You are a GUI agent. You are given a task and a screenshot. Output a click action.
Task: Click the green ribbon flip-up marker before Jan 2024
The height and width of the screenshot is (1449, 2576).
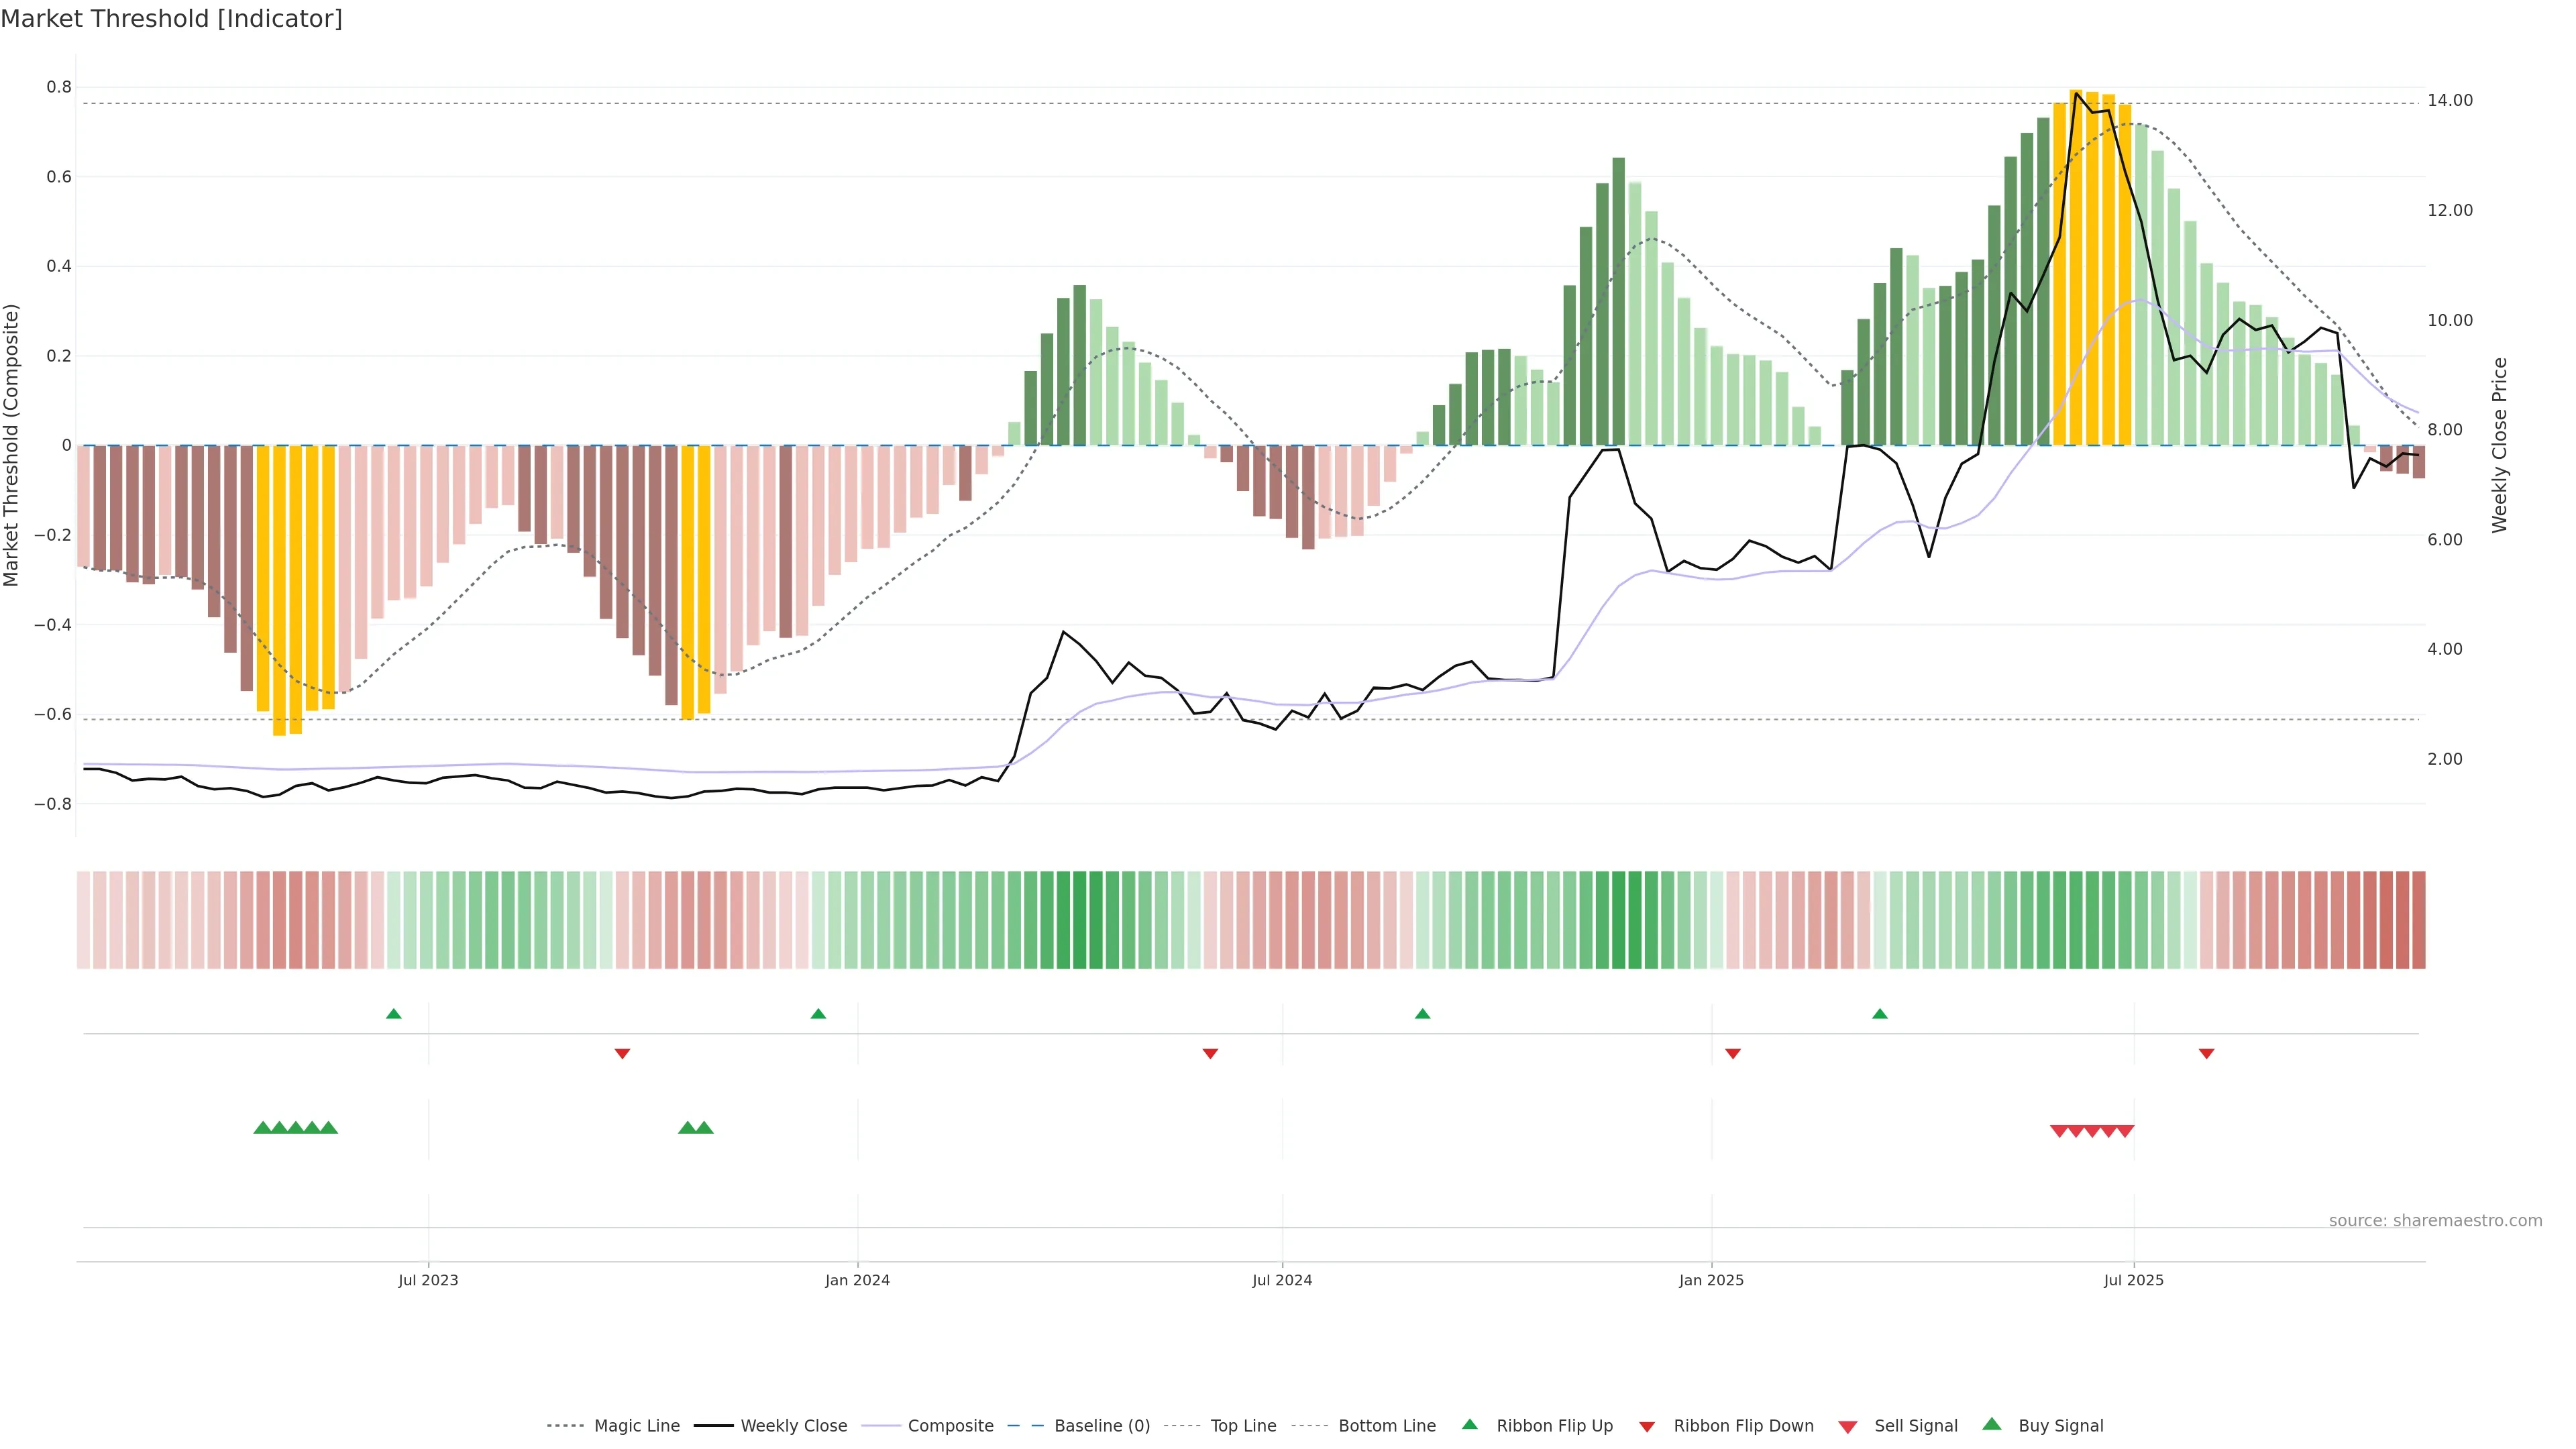[818, 1014]
